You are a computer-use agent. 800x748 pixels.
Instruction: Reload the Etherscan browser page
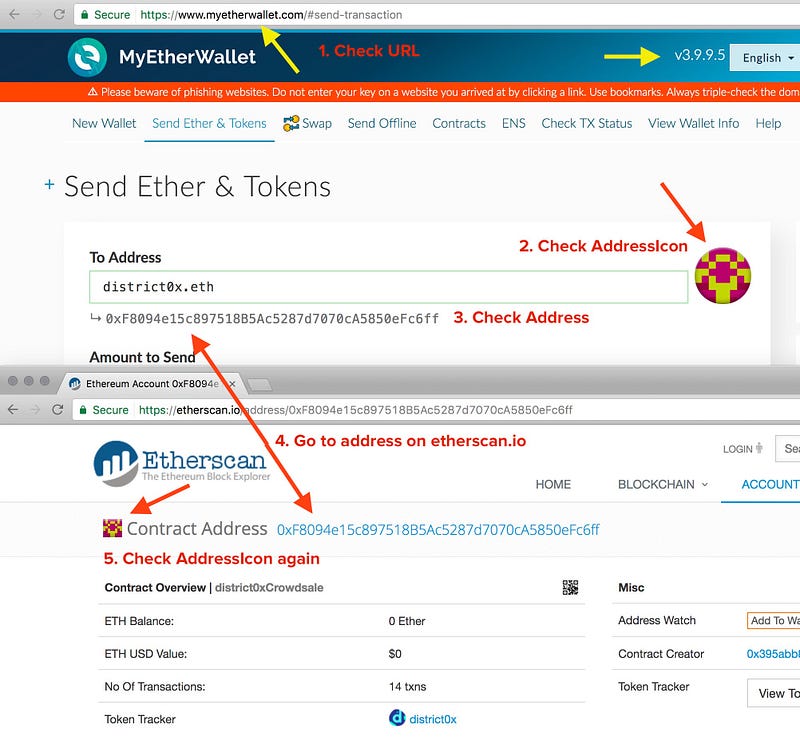pyautogui.click(x=58, y=410)
